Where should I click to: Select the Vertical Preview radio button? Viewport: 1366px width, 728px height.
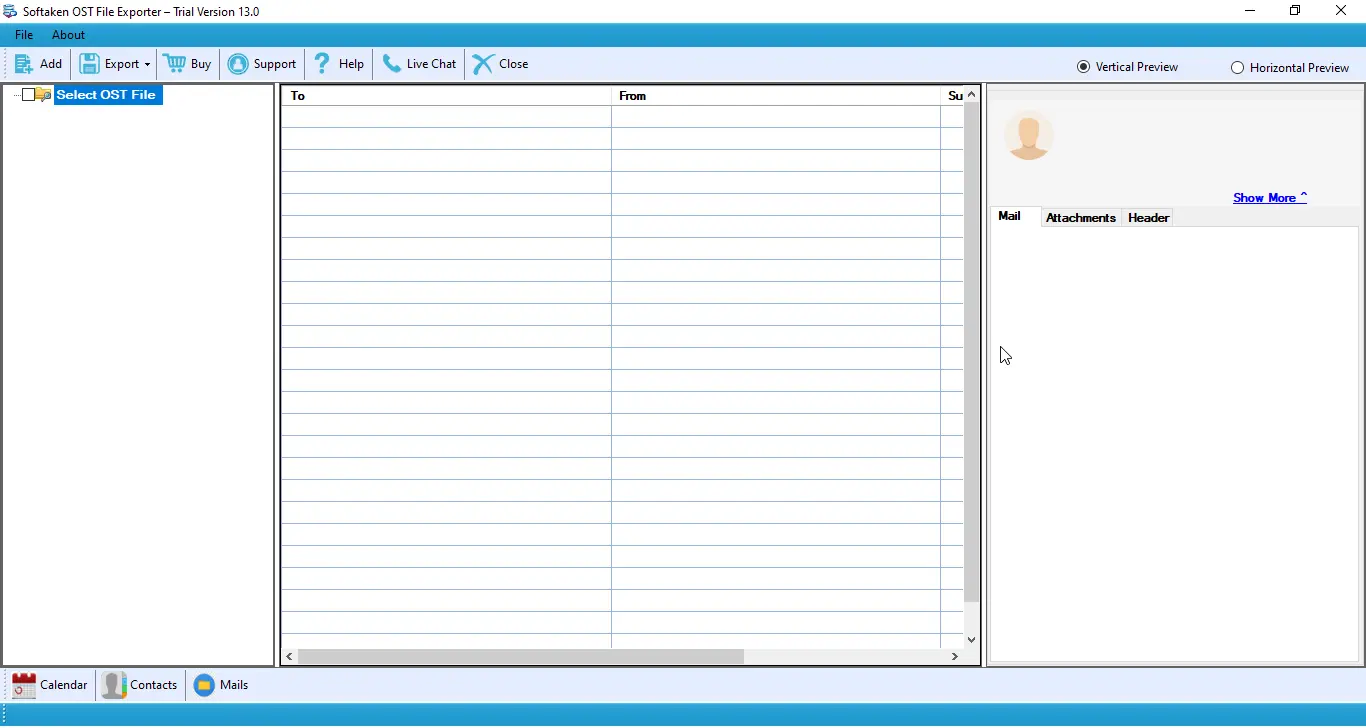[x=1084, y=66]
